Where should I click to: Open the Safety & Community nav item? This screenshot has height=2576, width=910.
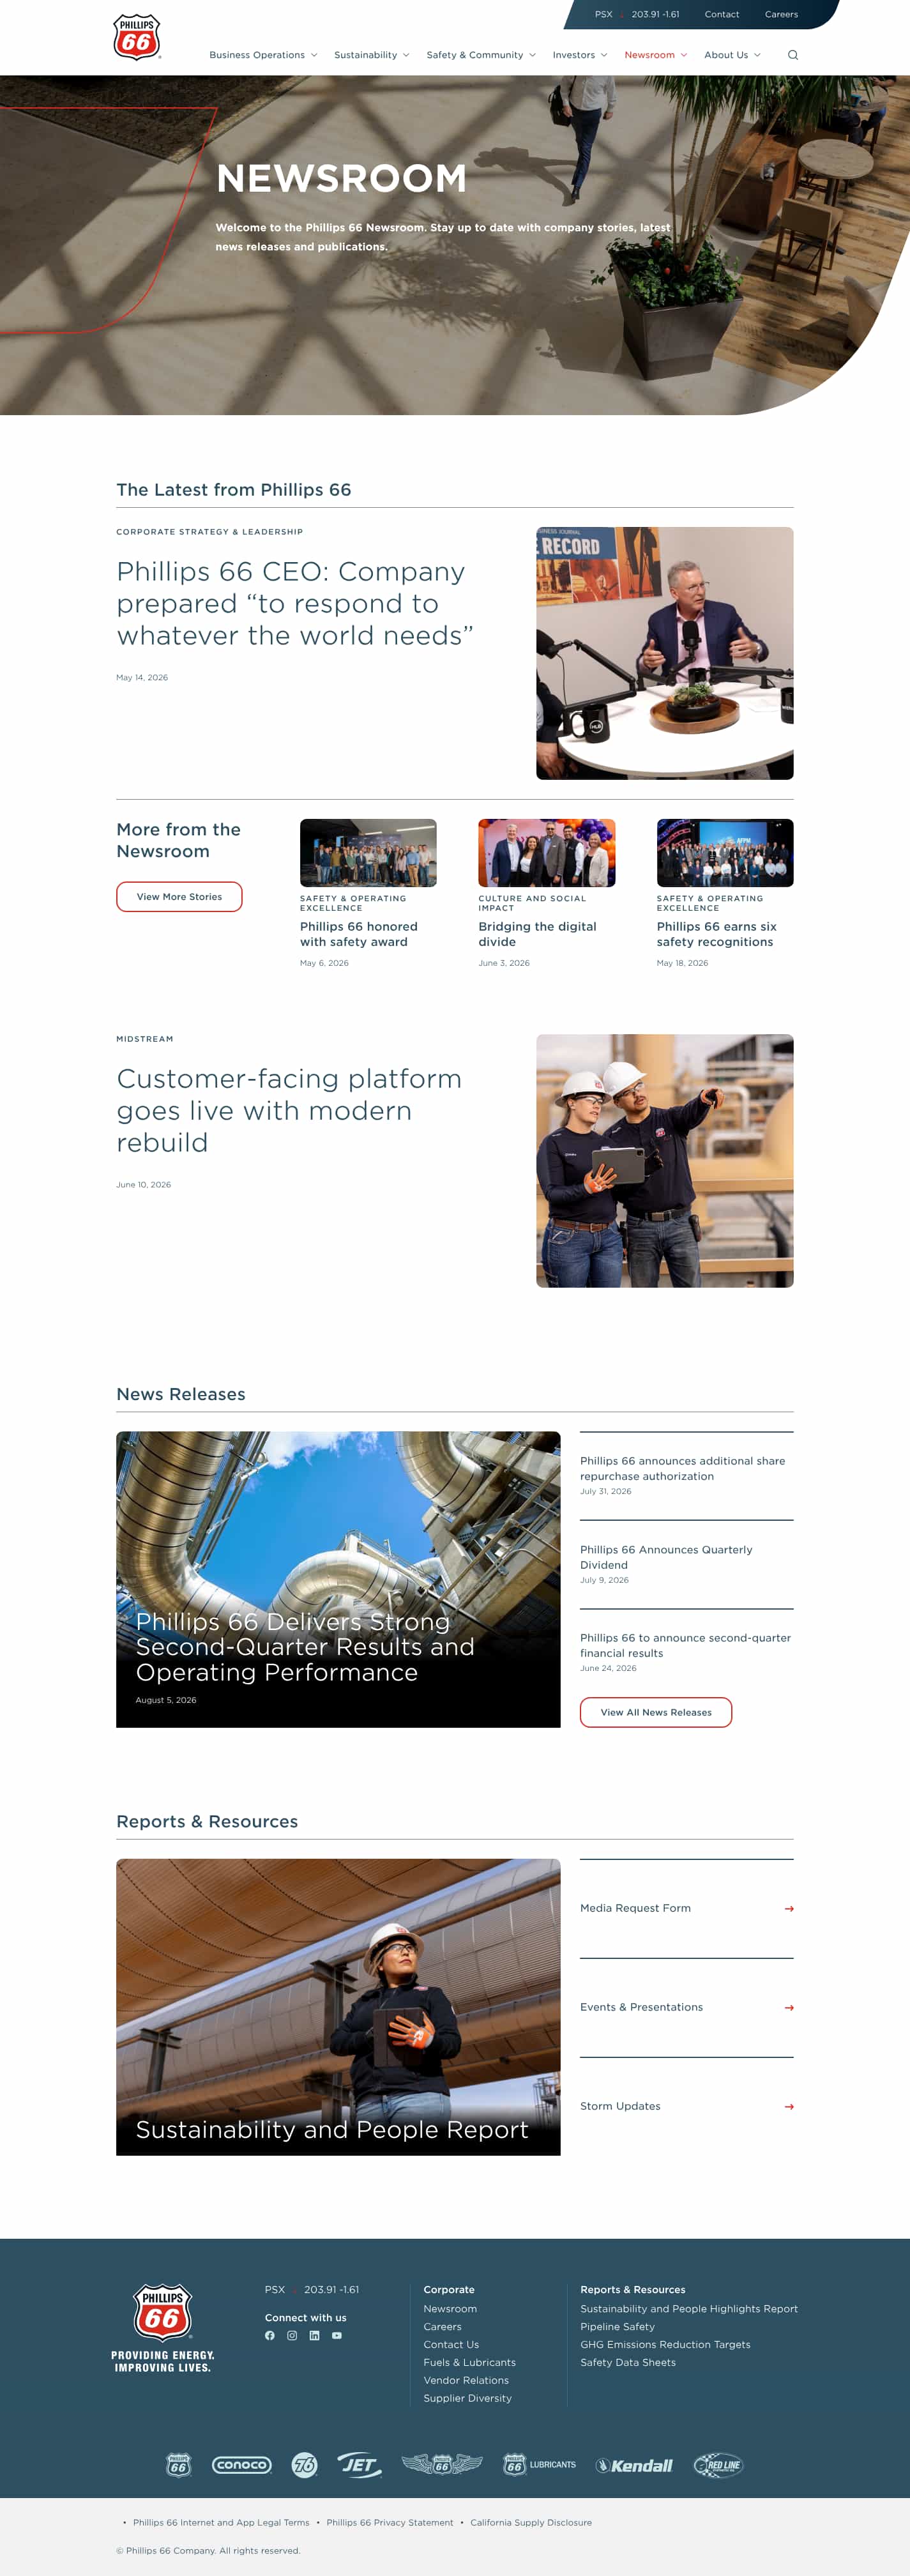coord(475,55)
